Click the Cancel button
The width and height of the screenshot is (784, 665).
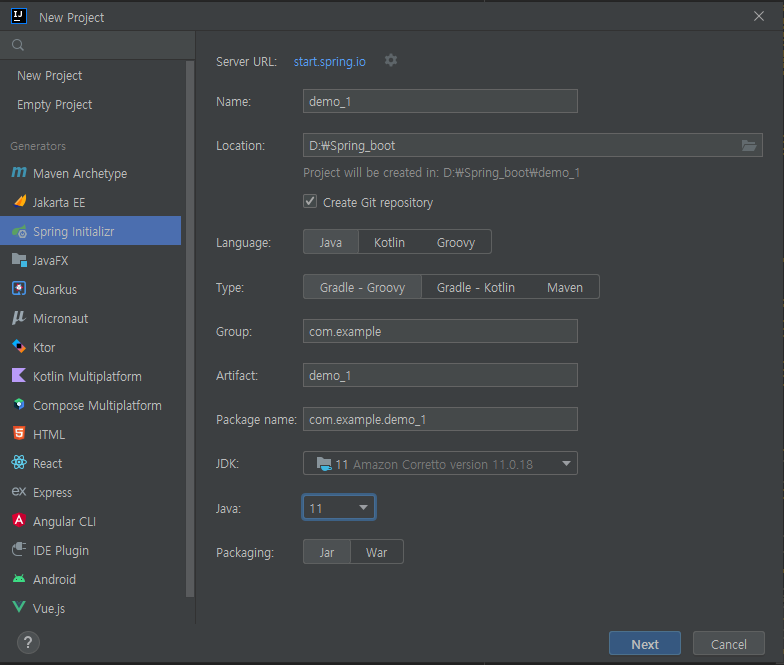728,644
